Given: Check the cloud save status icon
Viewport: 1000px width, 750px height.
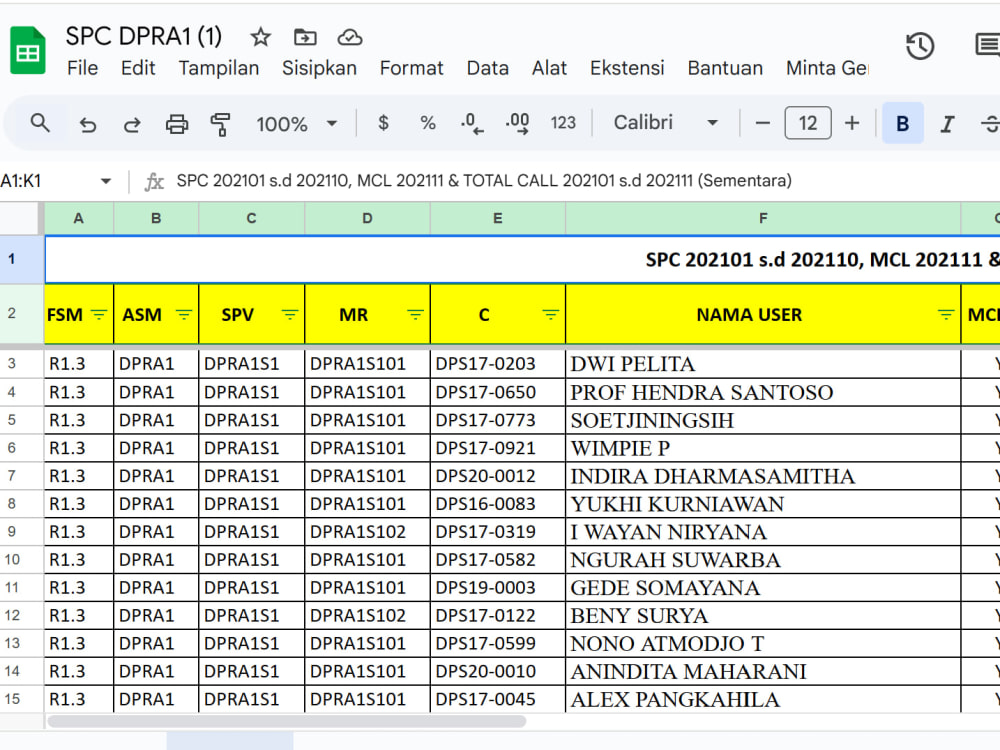Looking at the screenshot, I should click(x=349, y=38).
